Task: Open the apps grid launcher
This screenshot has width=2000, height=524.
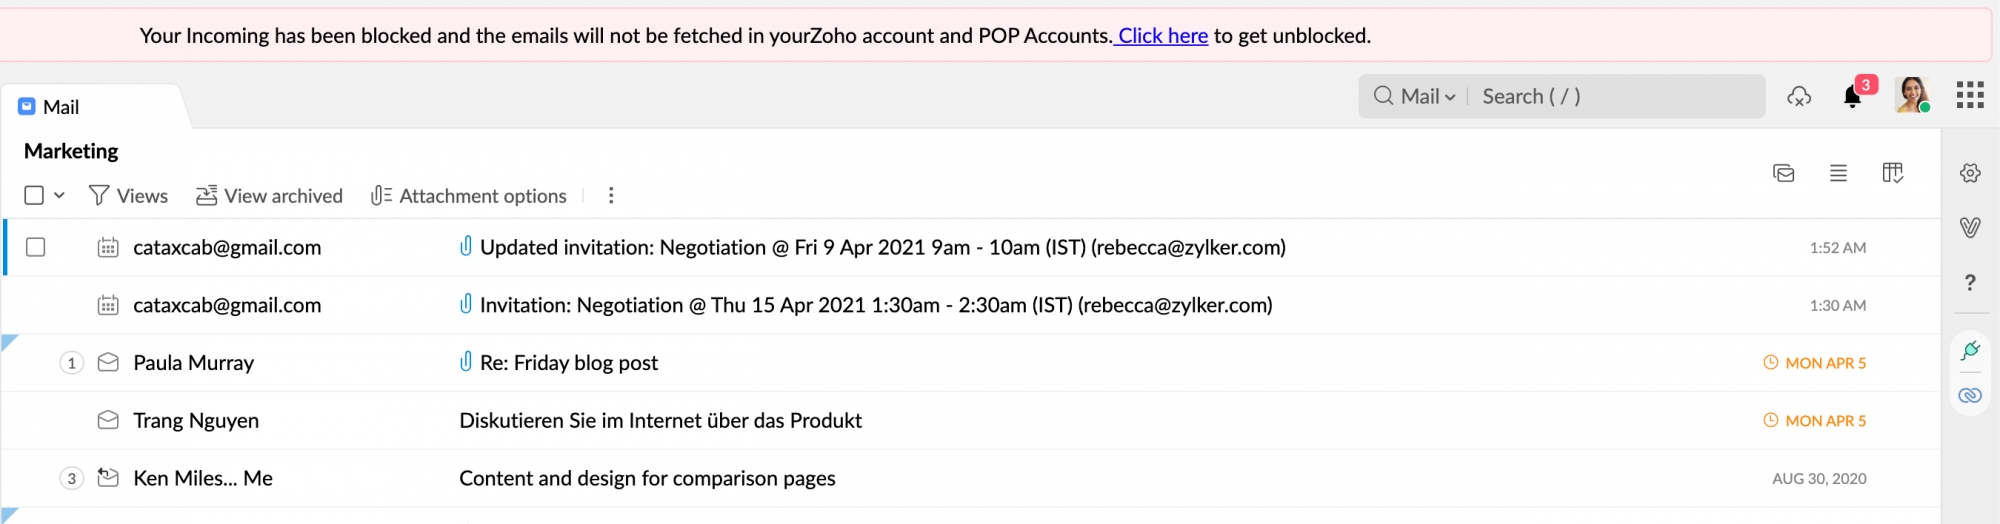Action: 1970,95
